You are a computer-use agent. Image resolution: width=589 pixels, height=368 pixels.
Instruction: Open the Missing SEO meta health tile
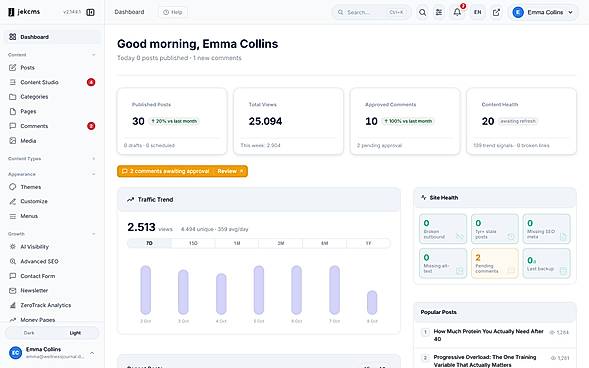(547, 229)
